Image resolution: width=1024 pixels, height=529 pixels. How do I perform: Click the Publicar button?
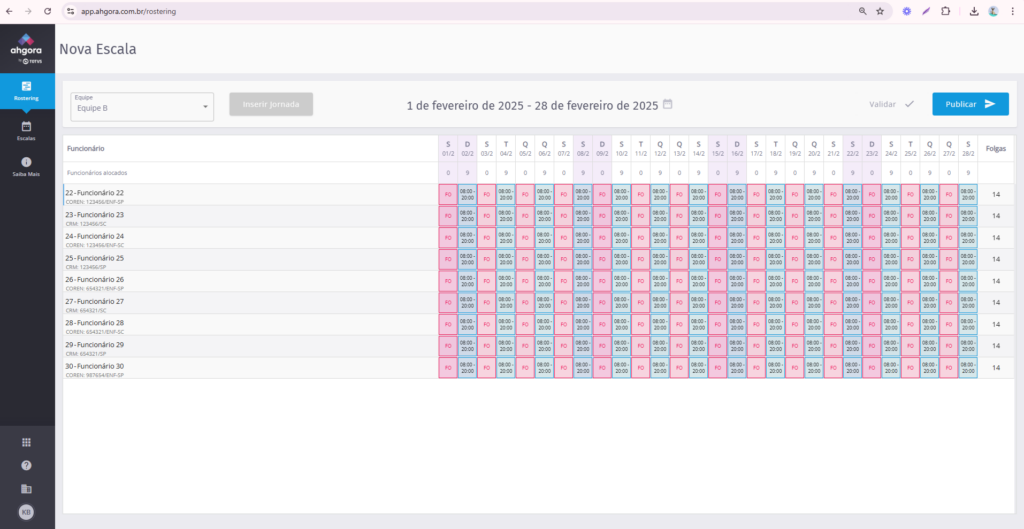click(970, 104)
